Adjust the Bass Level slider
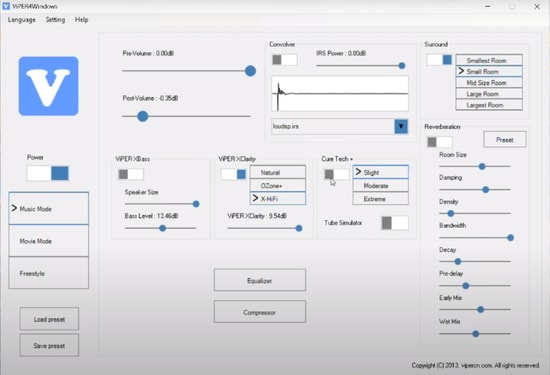The image size is (550, 375). (x=162, y=228)
